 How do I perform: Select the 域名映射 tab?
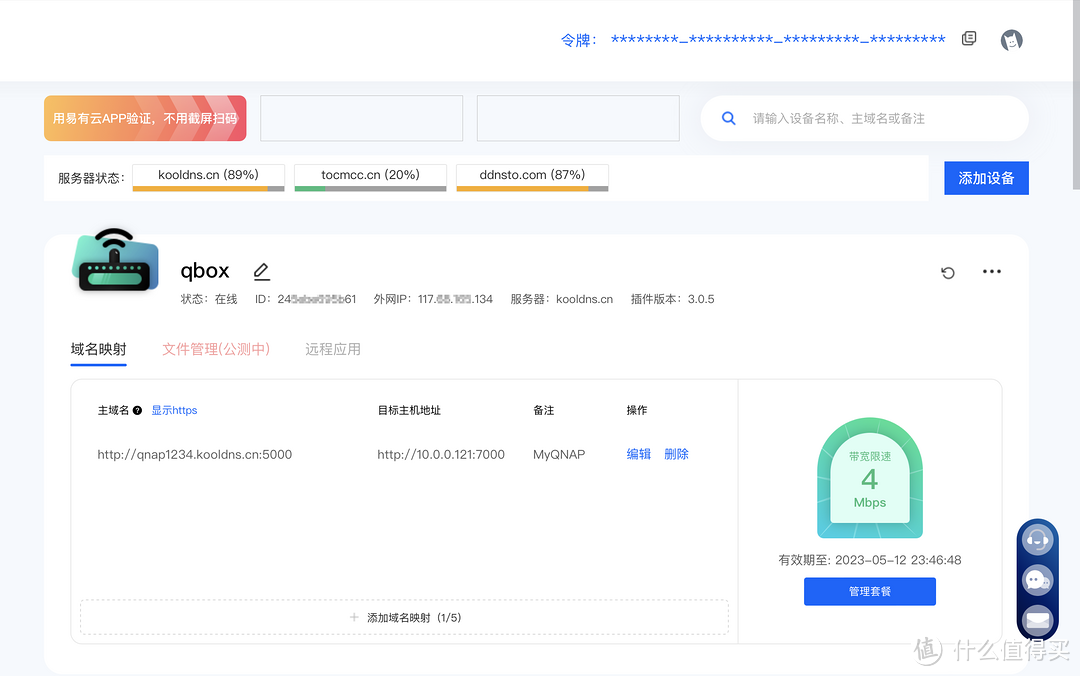pyautogui.click(x=98, y=349)
